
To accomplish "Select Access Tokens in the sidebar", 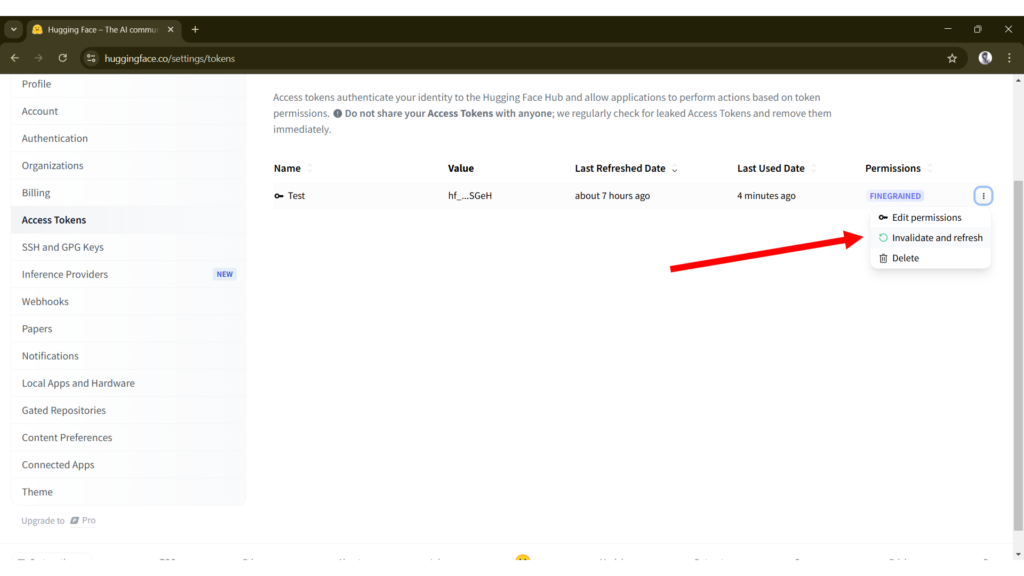I will [129, 220].
